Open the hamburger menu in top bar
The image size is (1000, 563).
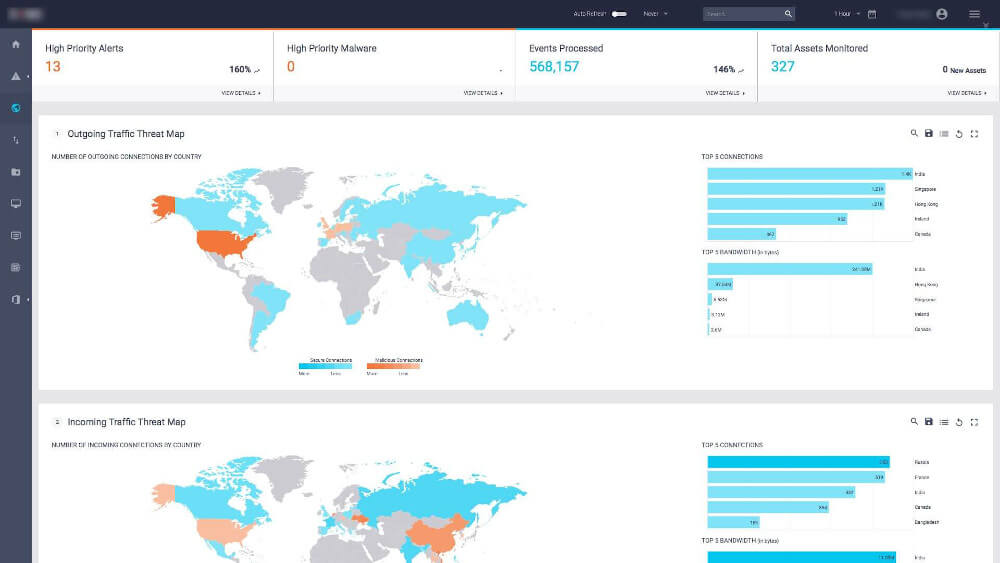click(x=974, y=14)
